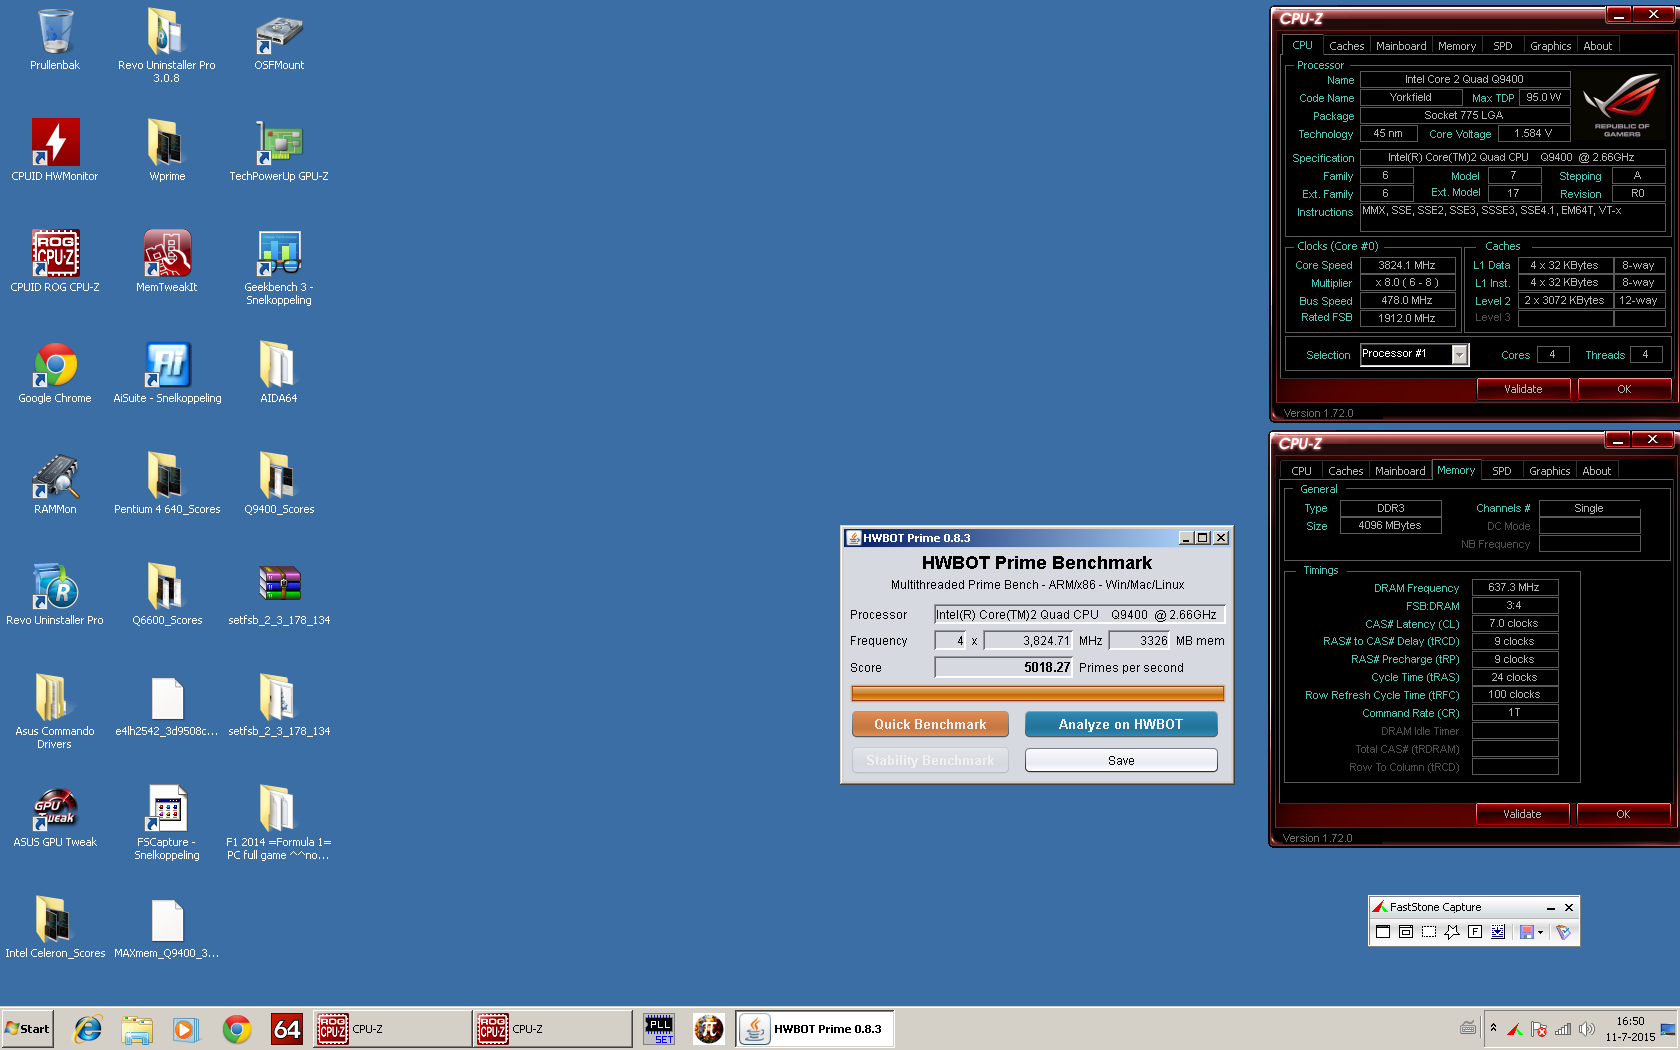Viewport: 1680px width, 1050px height.
Task: Select Wprime folder on desktop
Action: tap(167, 150)
